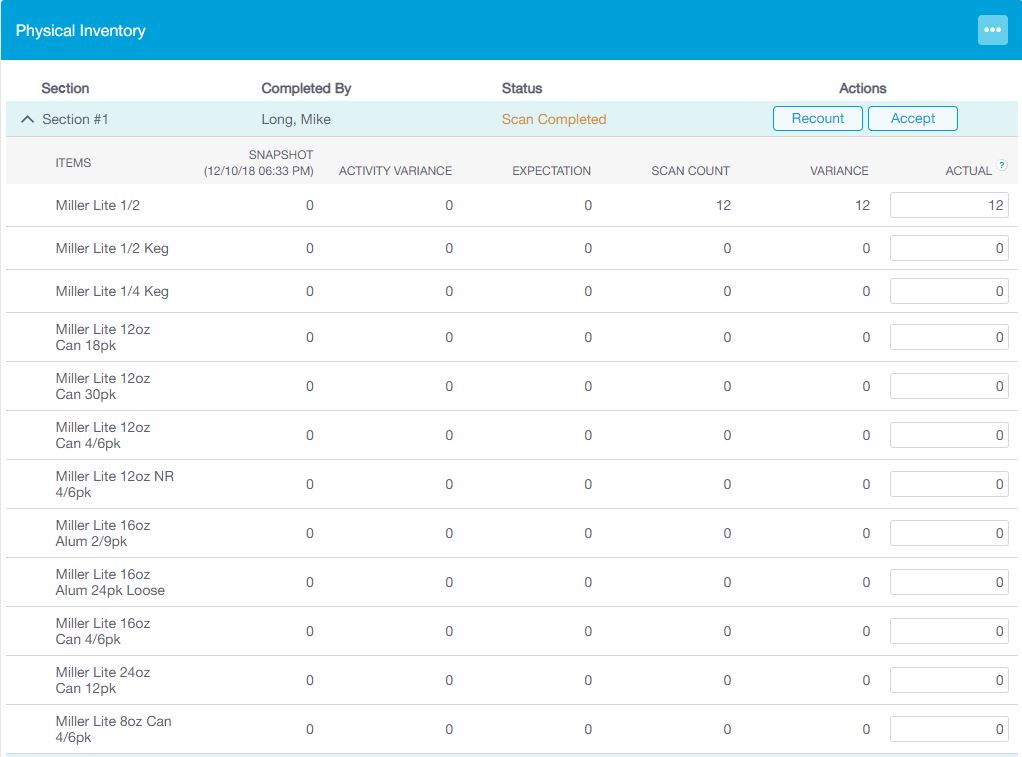Select item Miller Lite 16oz Alum 24pk Loose
The image size is (1022, 757).
click(x=110, y=582)
